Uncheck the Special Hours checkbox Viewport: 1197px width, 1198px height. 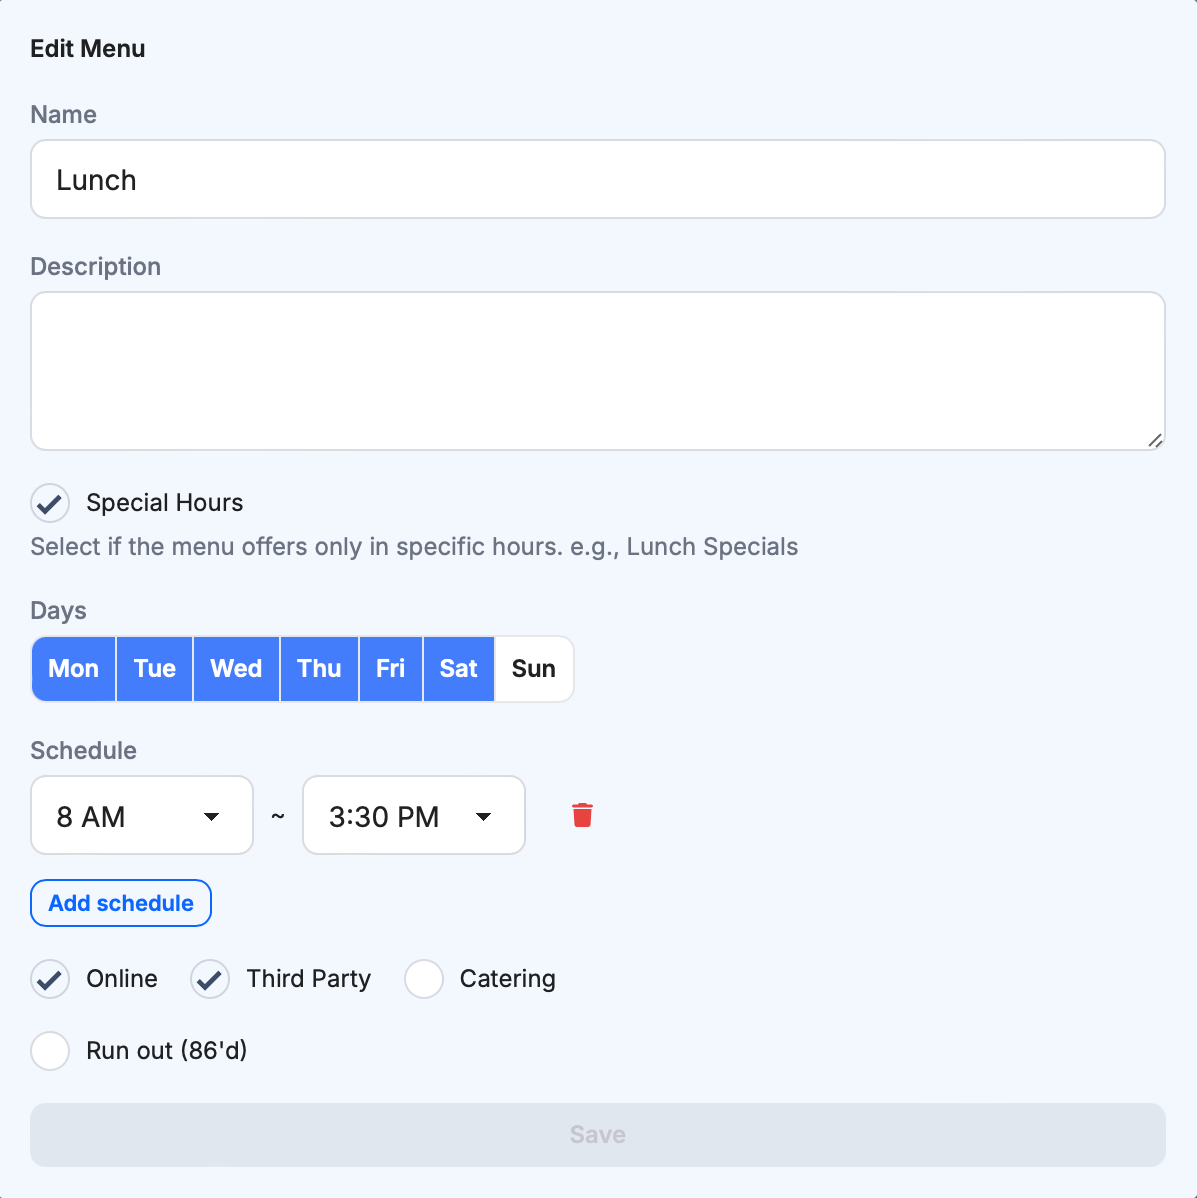click(x=49, y=503)
